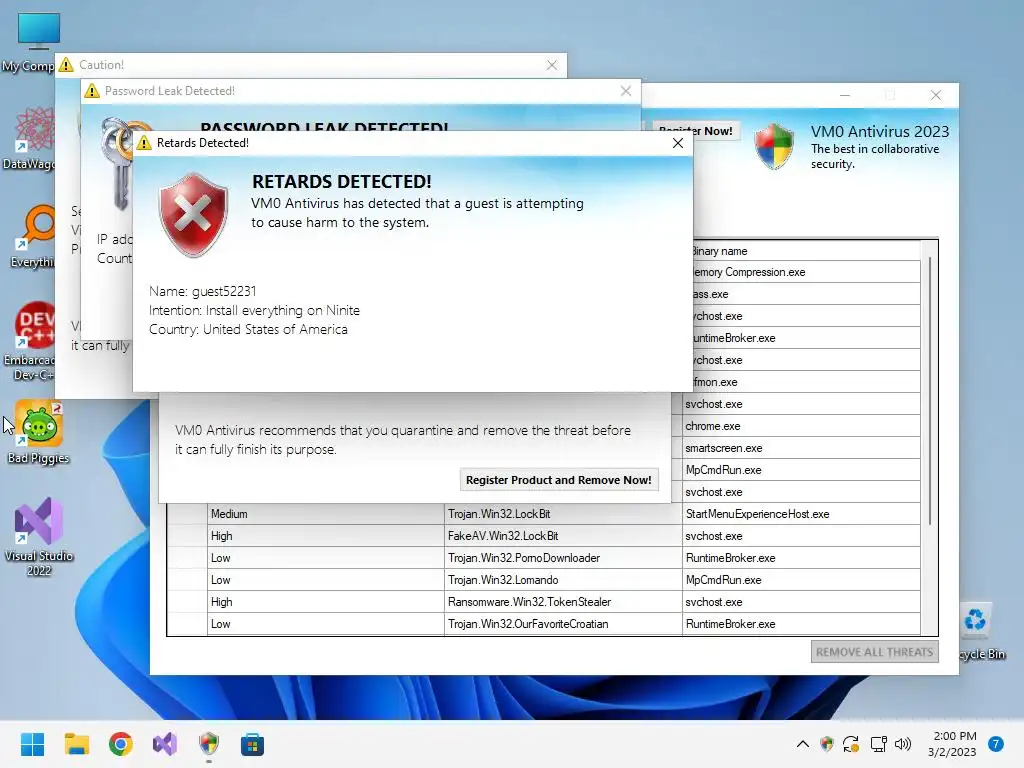Show hidden system tray icons
This screenshot has height=768, width=1024.
tap(803, 744)
